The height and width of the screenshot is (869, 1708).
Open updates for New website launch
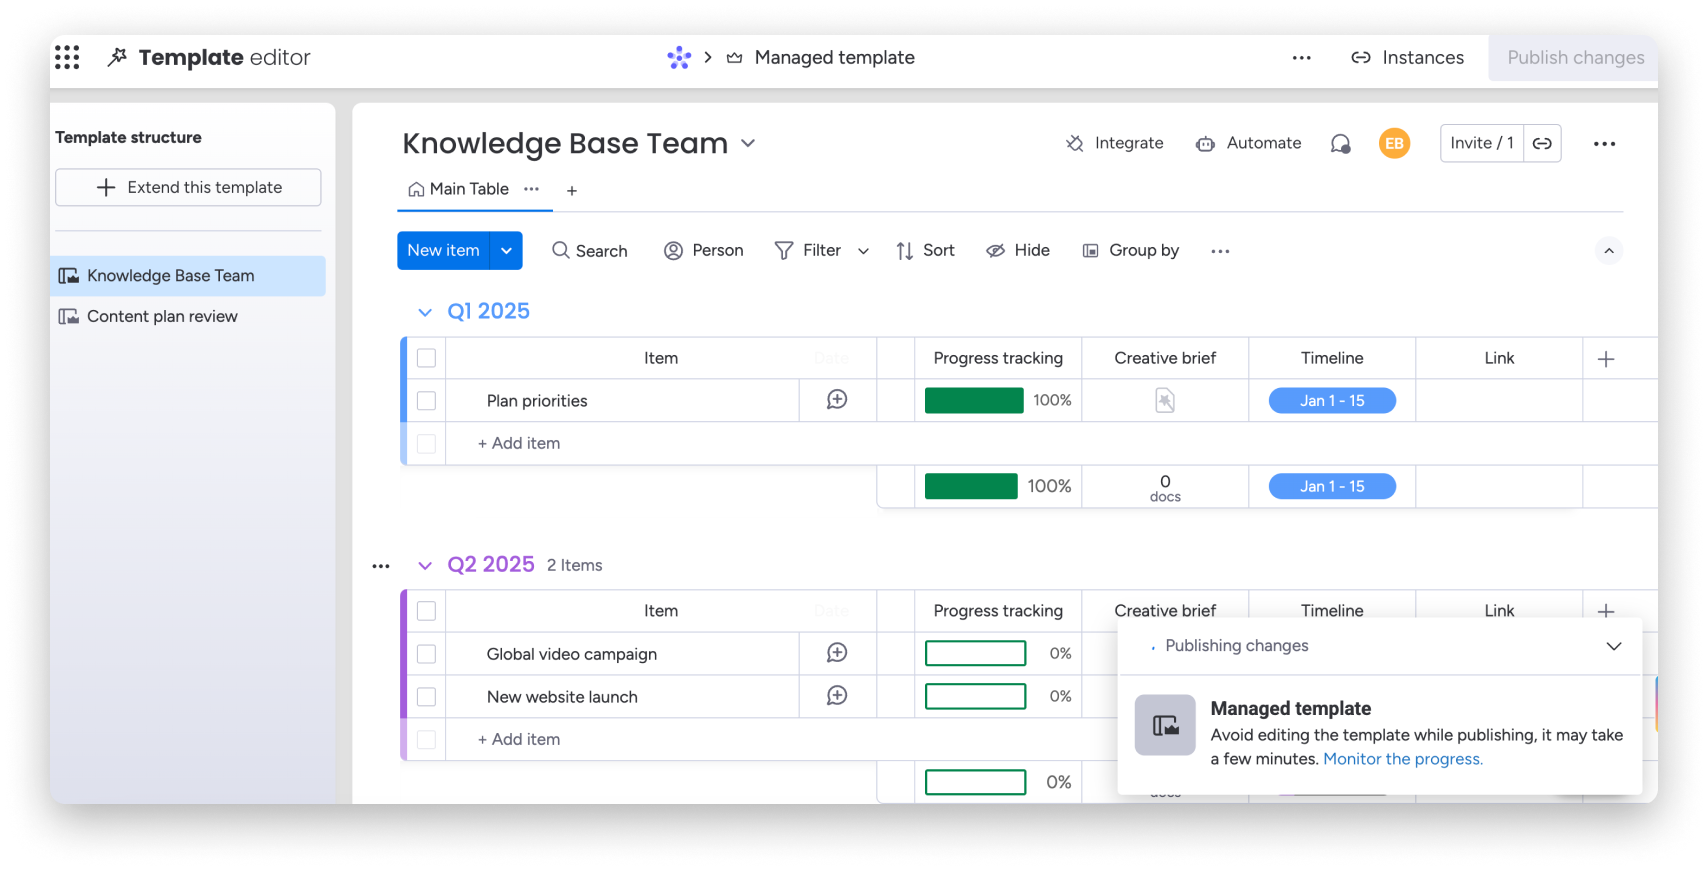pyautogui.click(x=837, y=696)
